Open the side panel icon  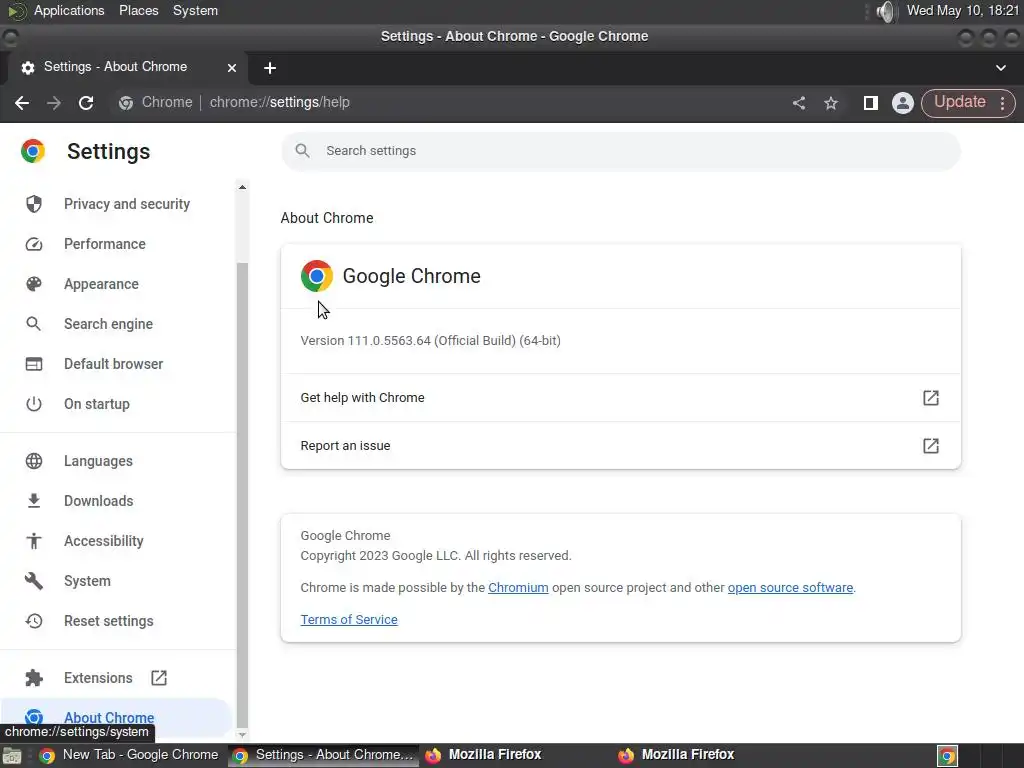tap(870, 103)
